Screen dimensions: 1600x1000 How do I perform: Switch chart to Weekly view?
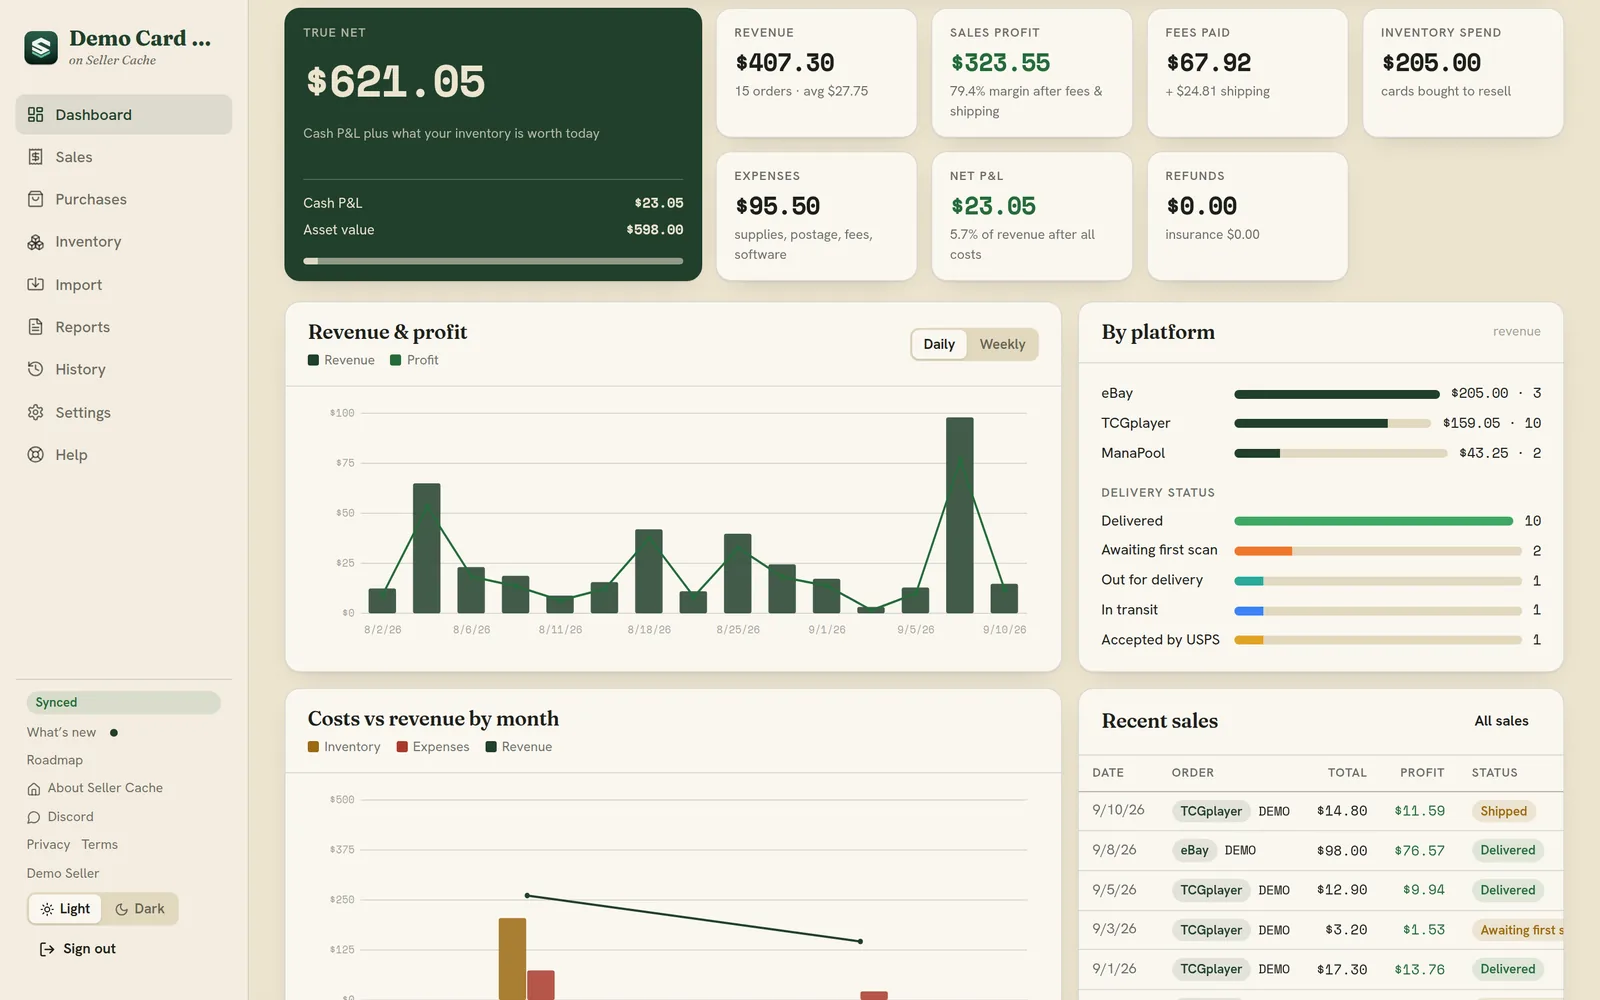[x=1002, y=344]
